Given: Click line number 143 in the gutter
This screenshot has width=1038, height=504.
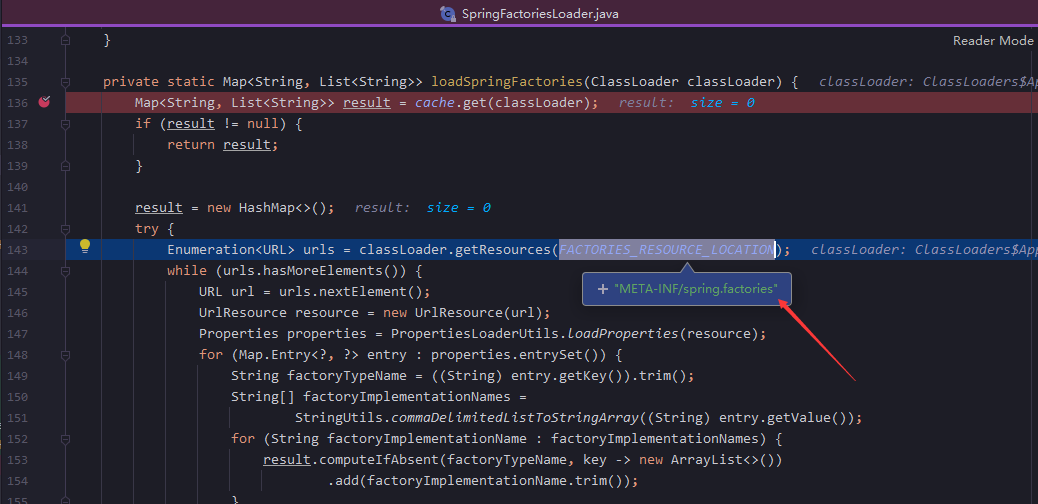Looking at the screenshot, I should [x=17, y=250].
